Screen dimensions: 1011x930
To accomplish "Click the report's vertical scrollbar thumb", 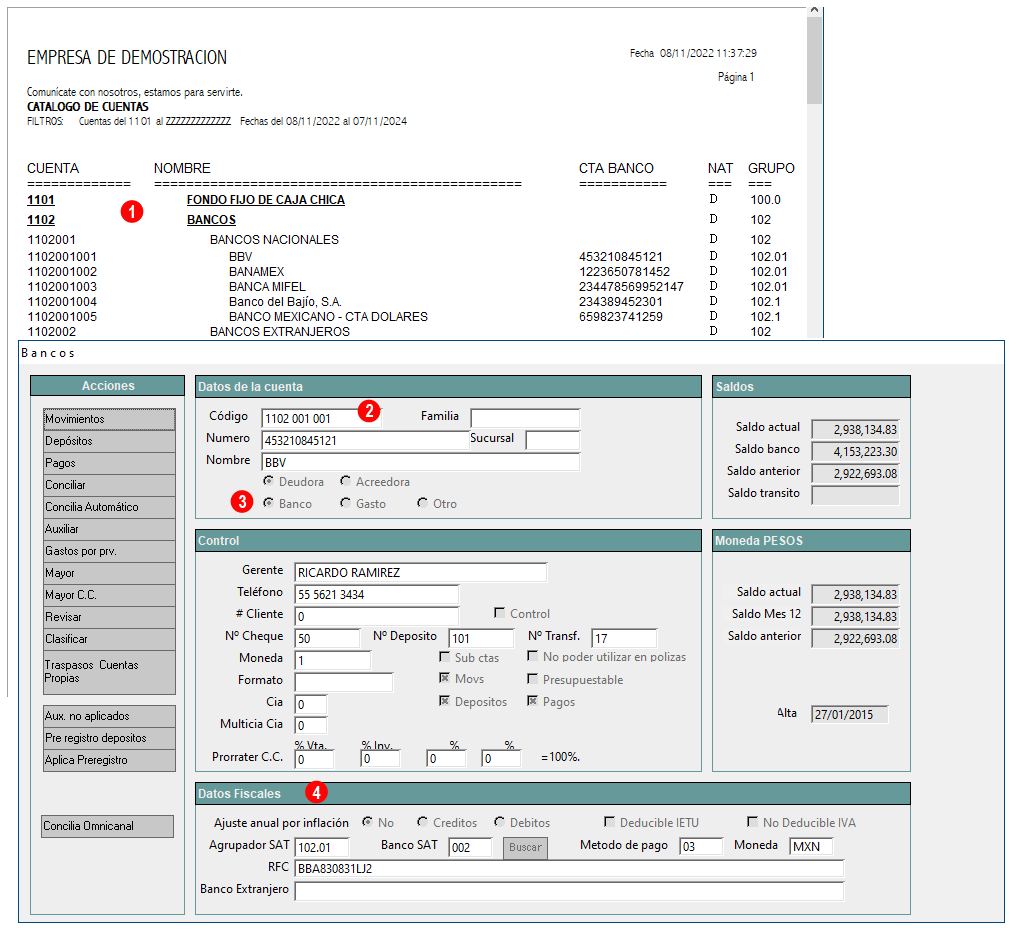I will point(814,60).
